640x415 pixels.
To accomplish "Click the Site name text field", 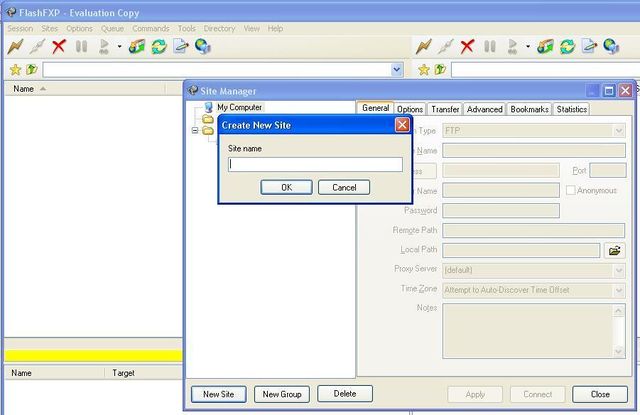I will click(x=315, y=165).
